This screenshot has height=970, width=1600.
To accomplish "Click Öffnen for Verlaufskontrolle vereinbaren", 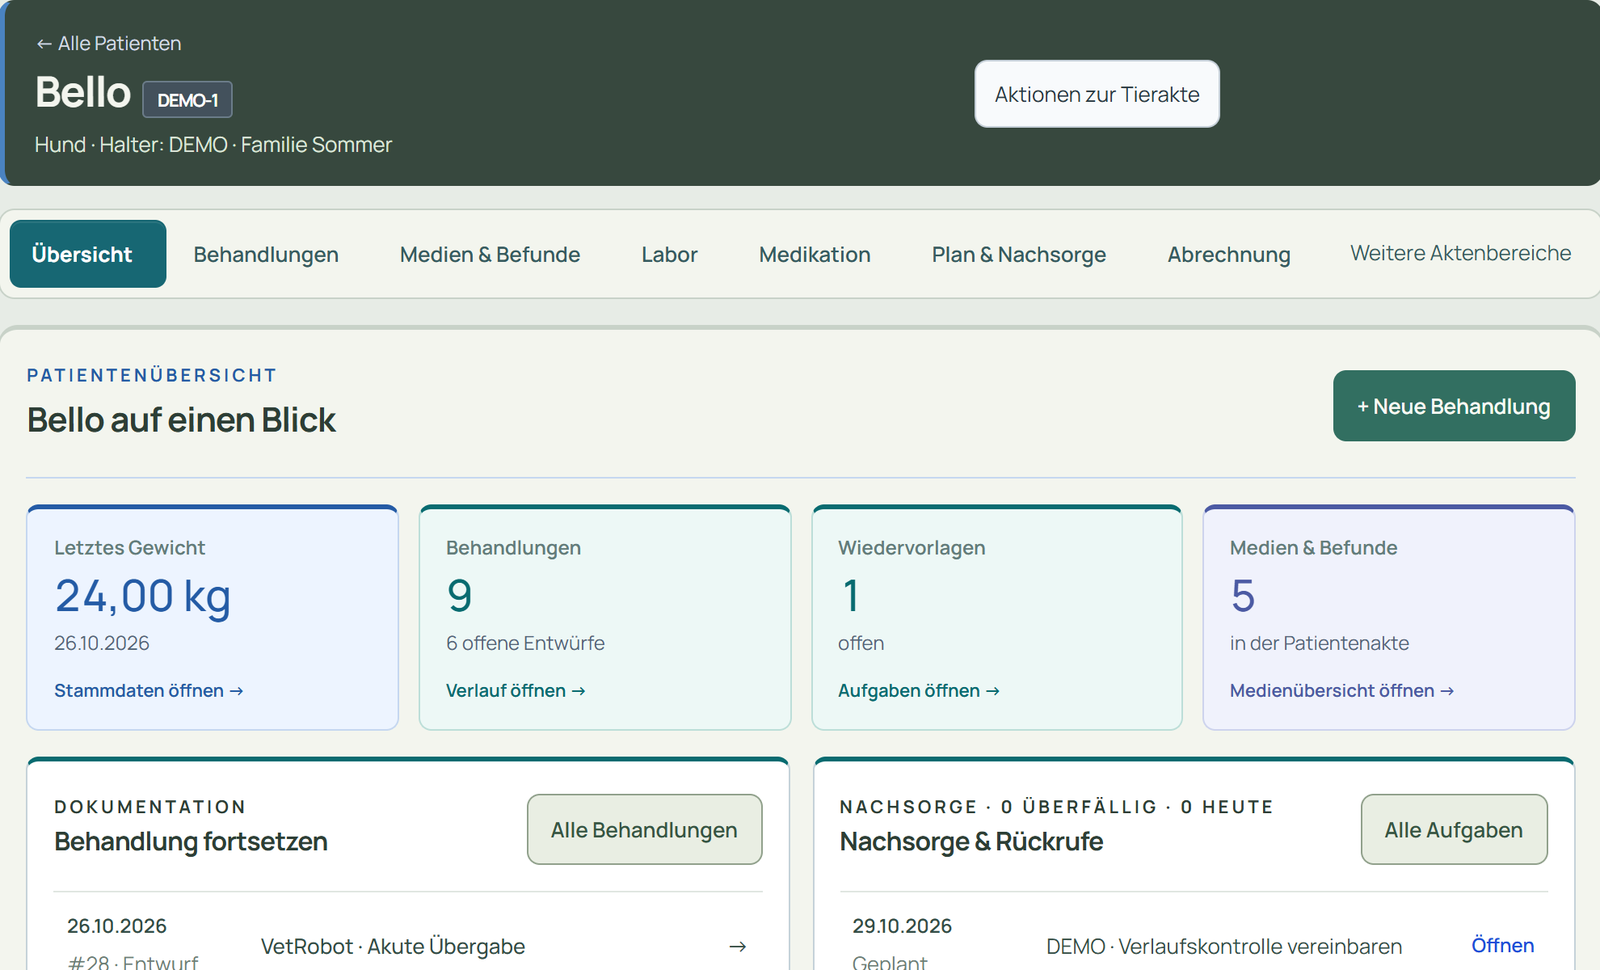I will click(1502, 945).
